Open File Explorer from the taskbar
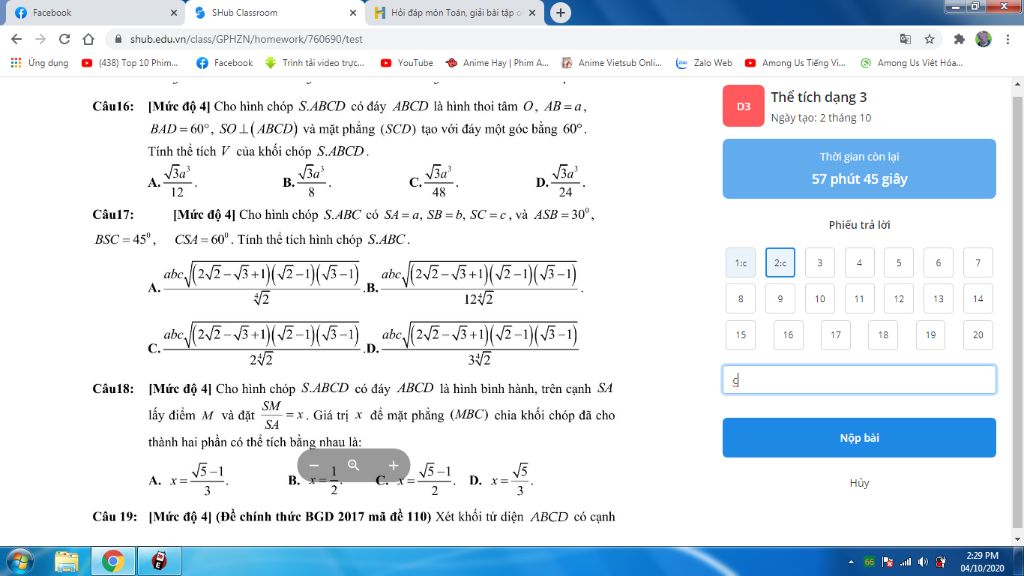 click(67, 561)
